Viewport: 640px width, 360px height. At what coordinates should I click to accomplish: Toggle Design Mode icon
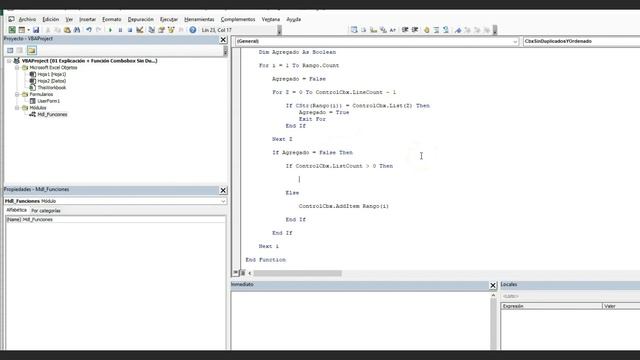click(x=140, y=30)
